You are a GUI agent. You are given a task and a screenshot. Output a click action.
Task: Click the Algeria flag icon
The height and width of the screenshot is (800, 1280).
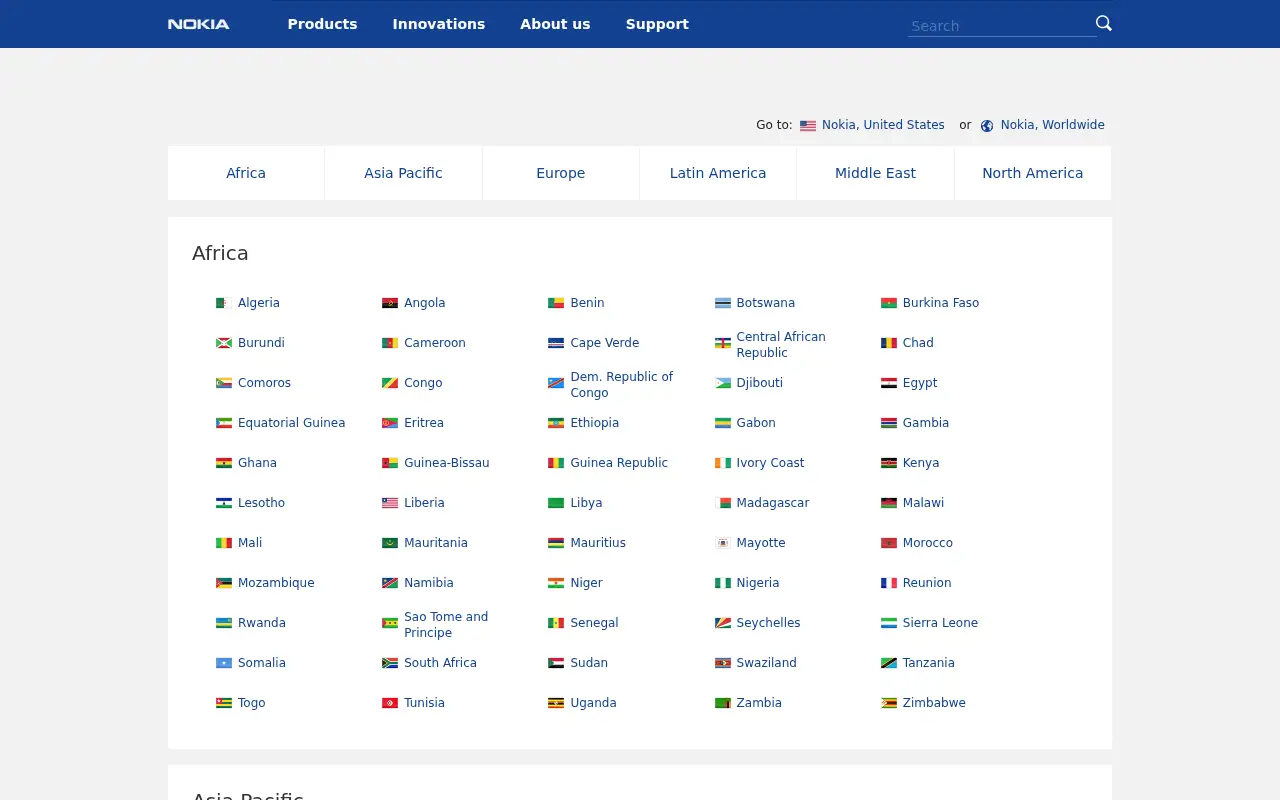pos(224,303)
